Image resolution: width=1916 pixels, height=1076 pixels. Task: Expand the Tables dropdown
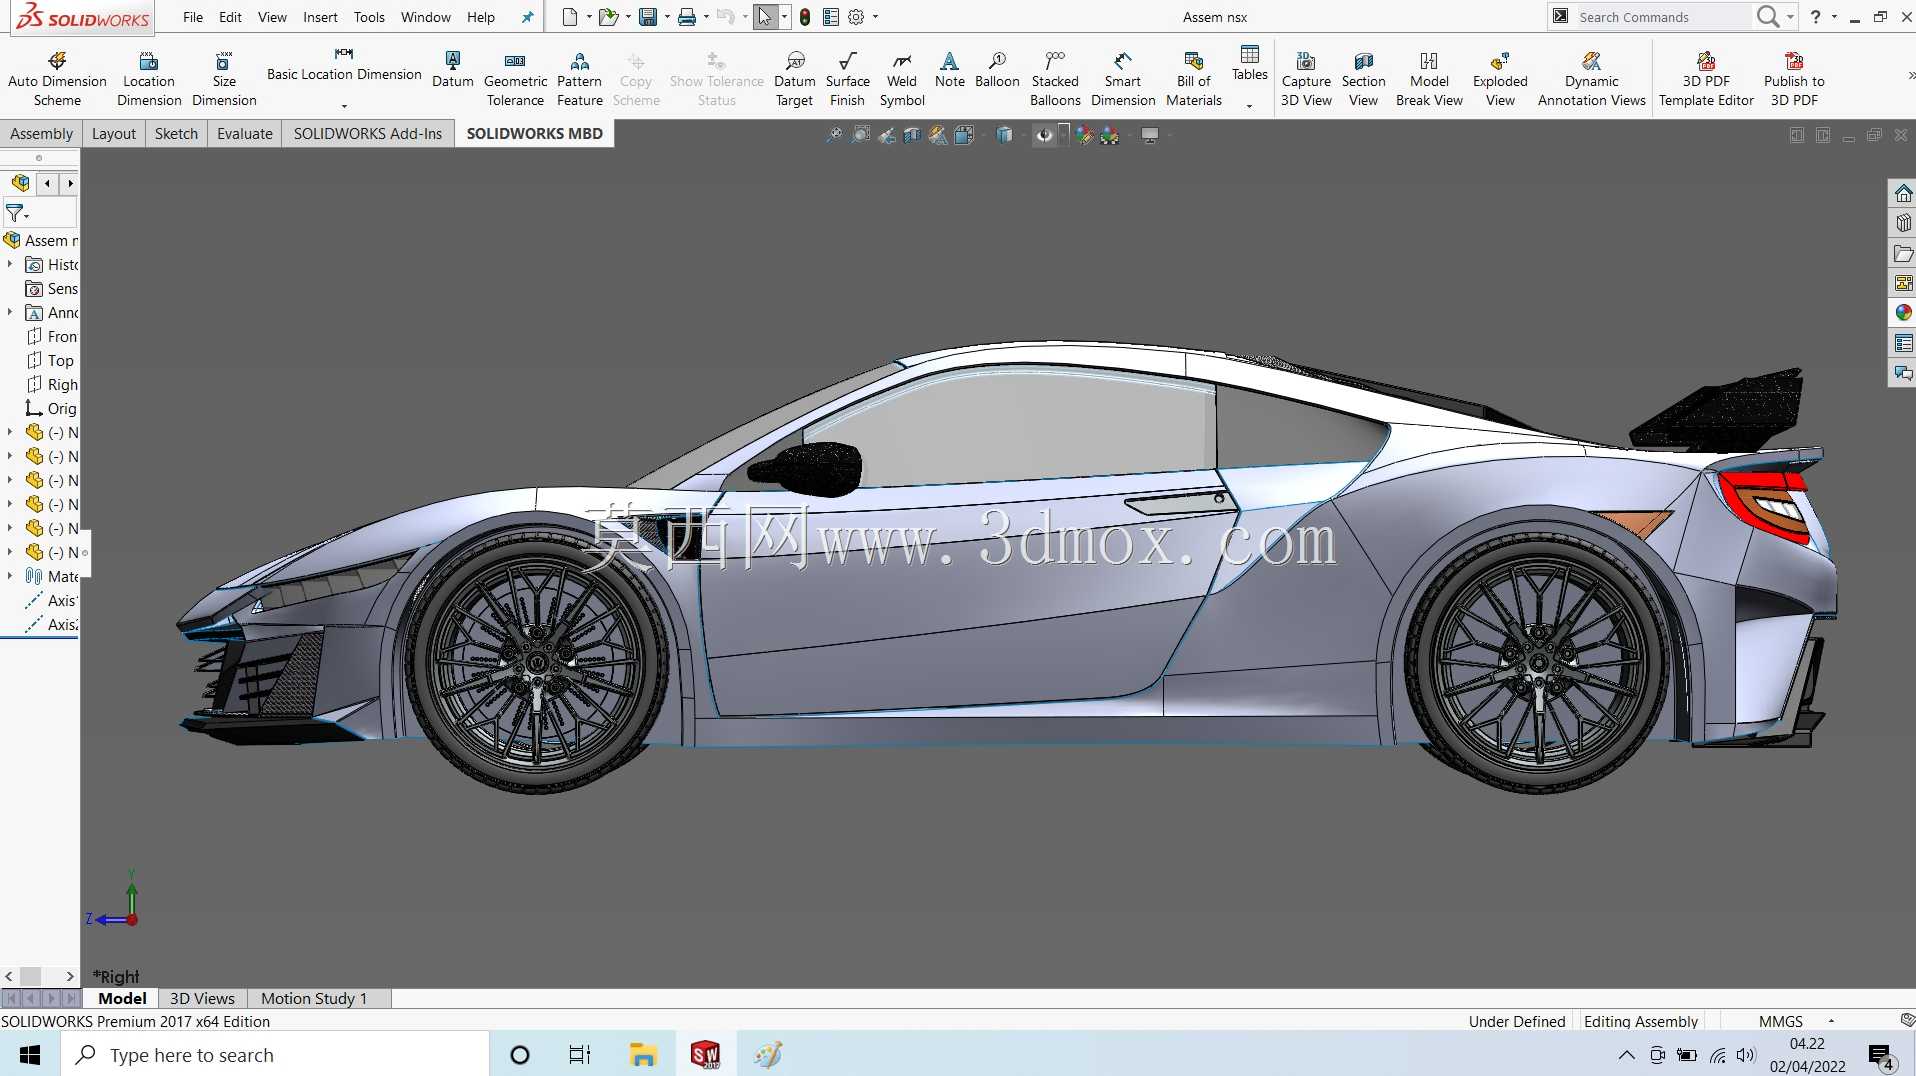click(1249, 105)
